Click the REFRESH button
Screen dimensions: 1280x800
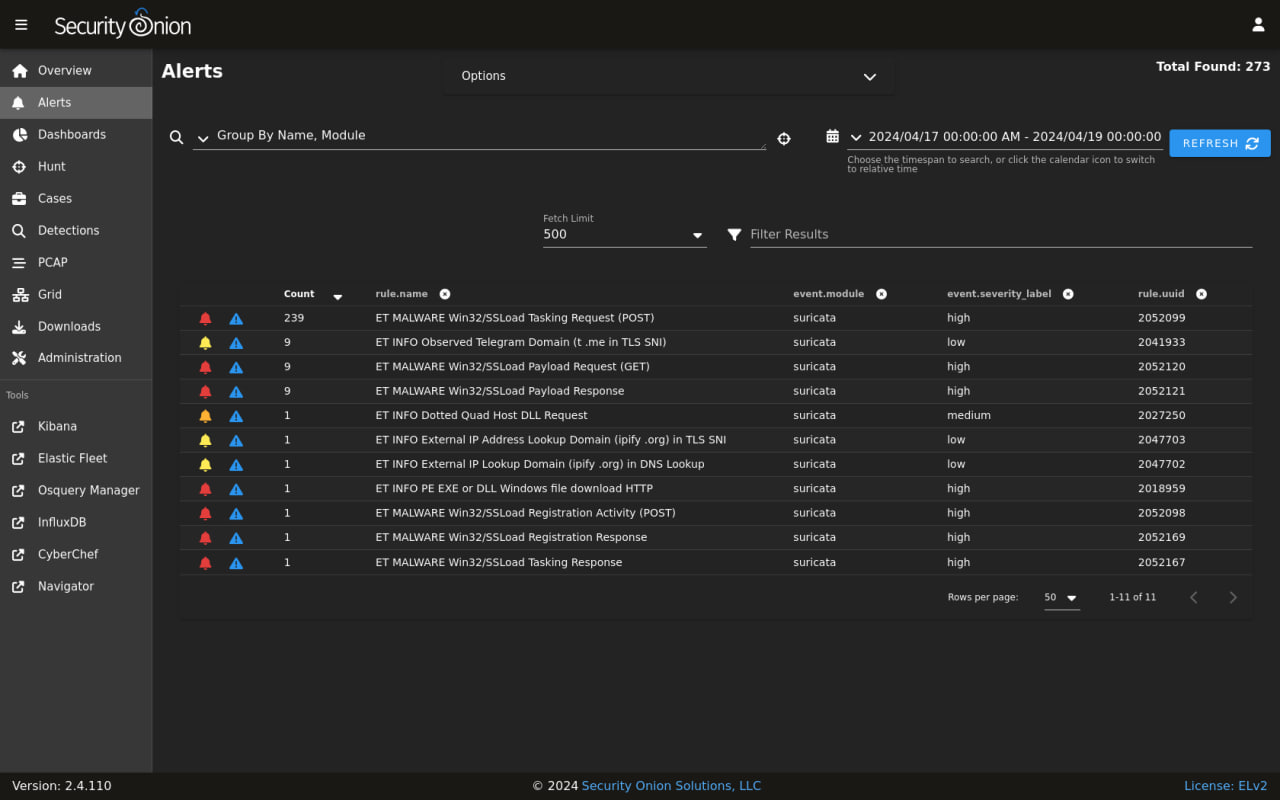point(1220,143)
